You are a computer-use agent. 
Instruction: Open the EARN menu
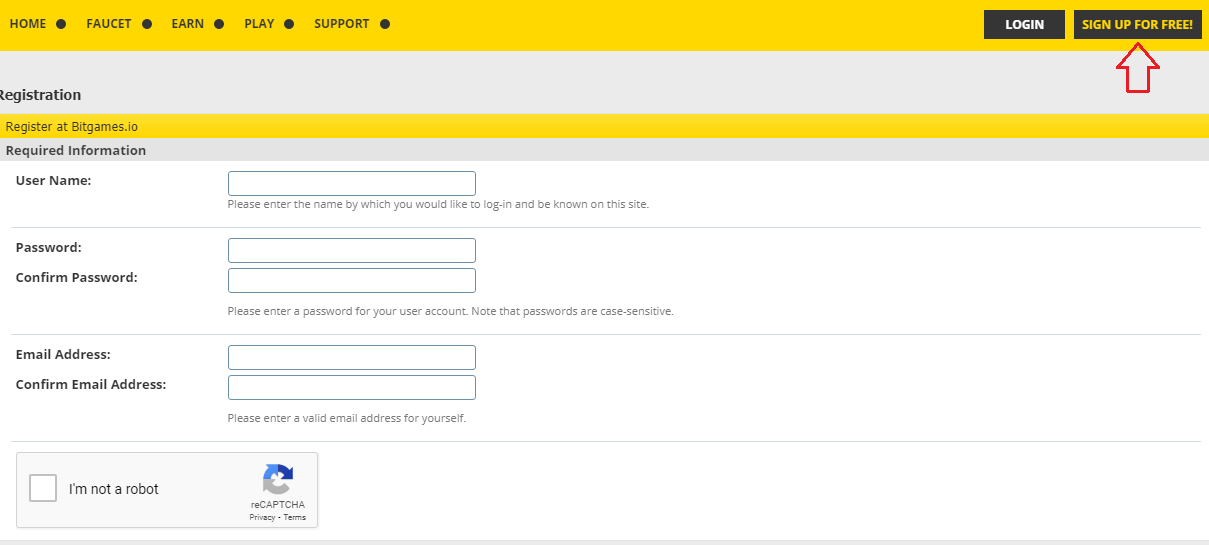pyautogui.click(x=187, y=24)
